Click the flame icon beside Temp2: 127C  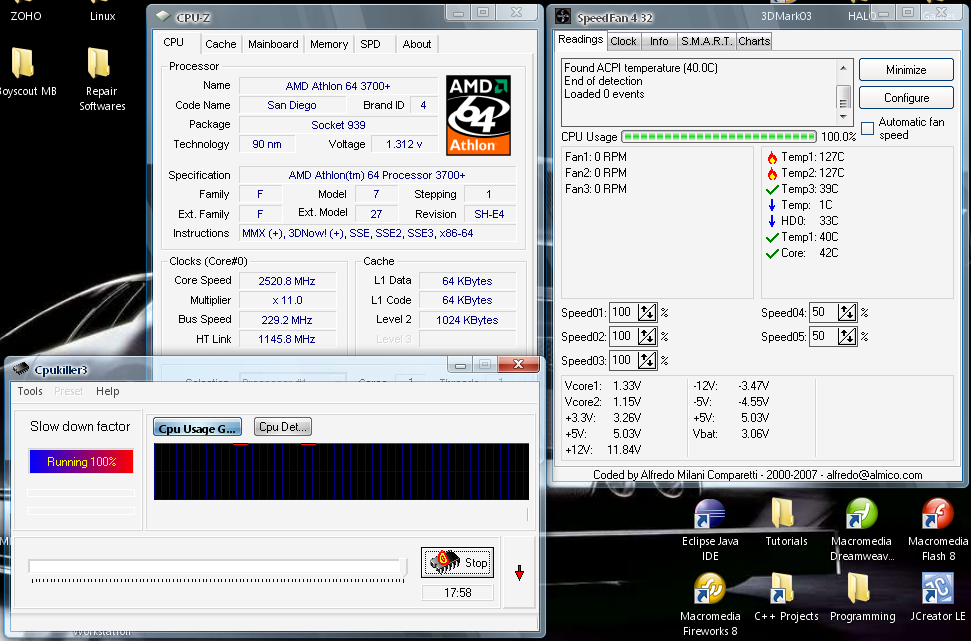(x=772, y=173)
